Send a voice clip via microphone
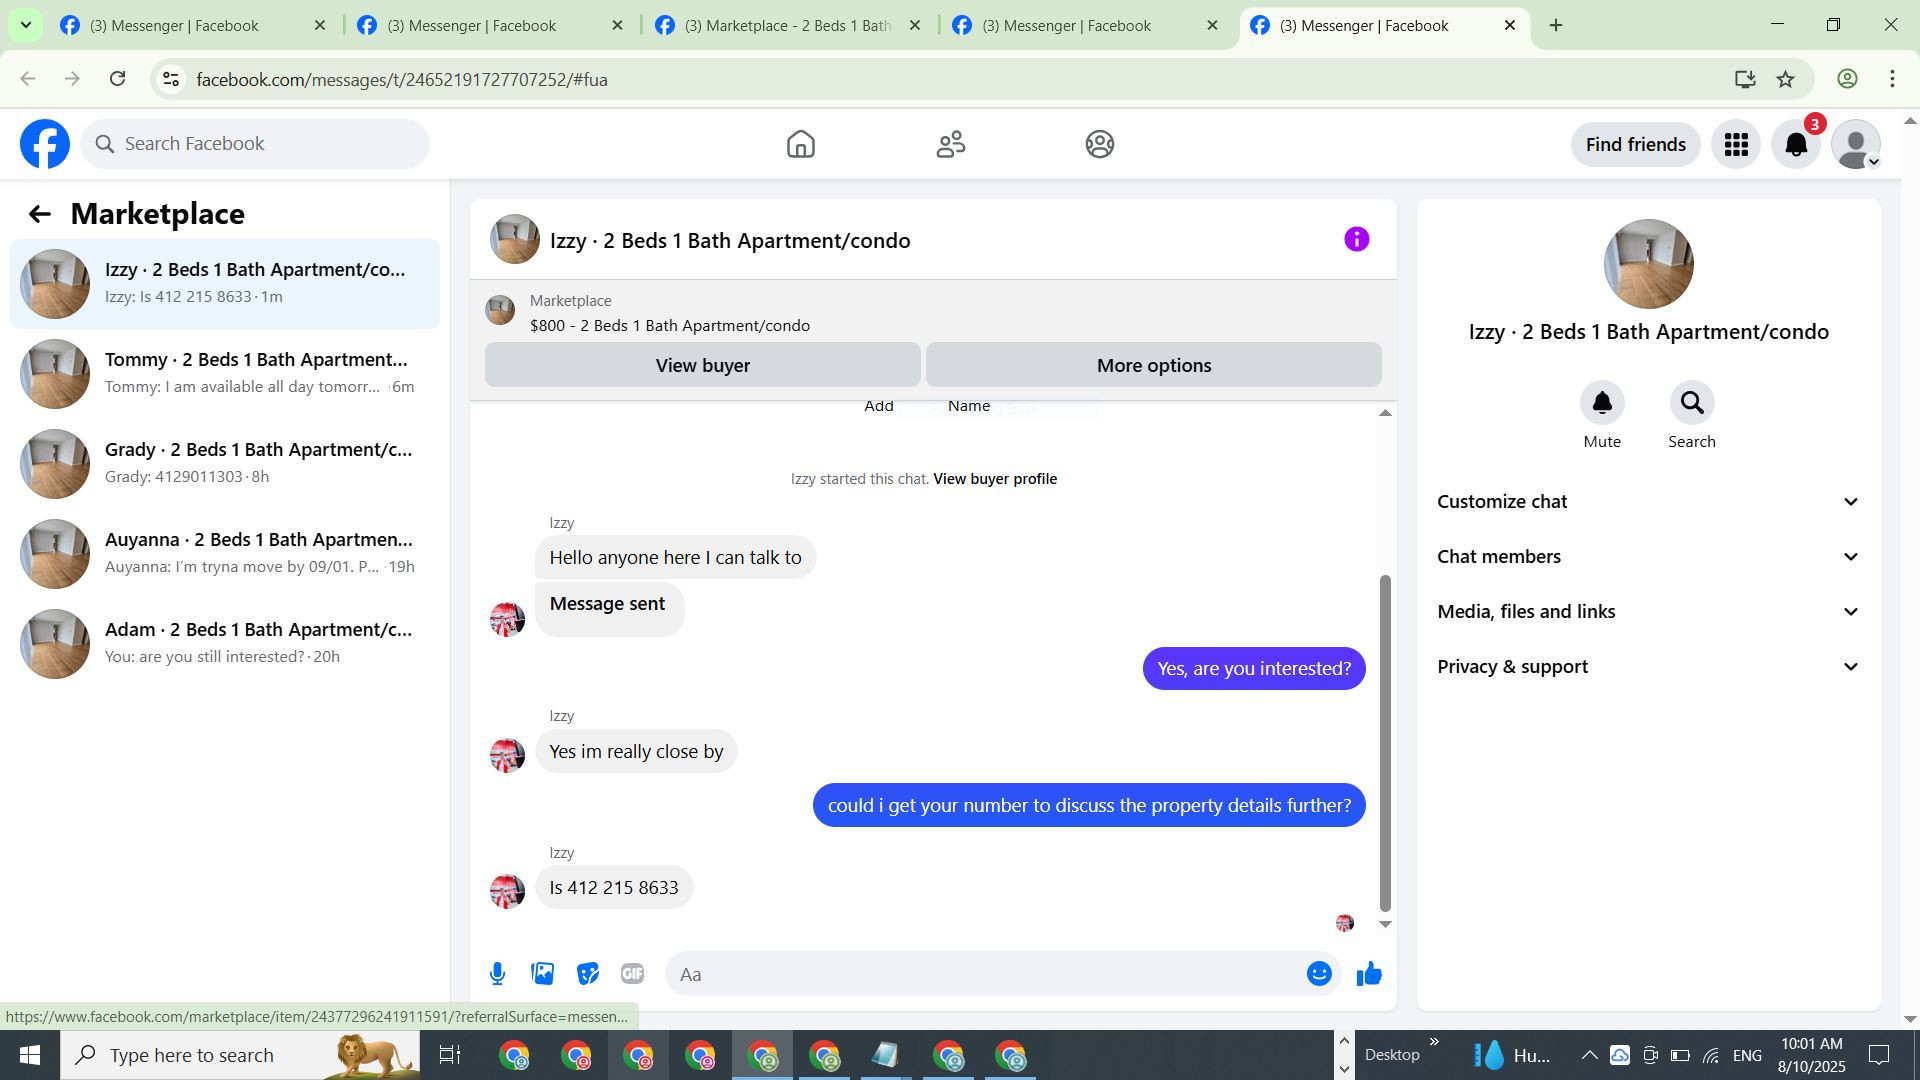 [497, 974]
